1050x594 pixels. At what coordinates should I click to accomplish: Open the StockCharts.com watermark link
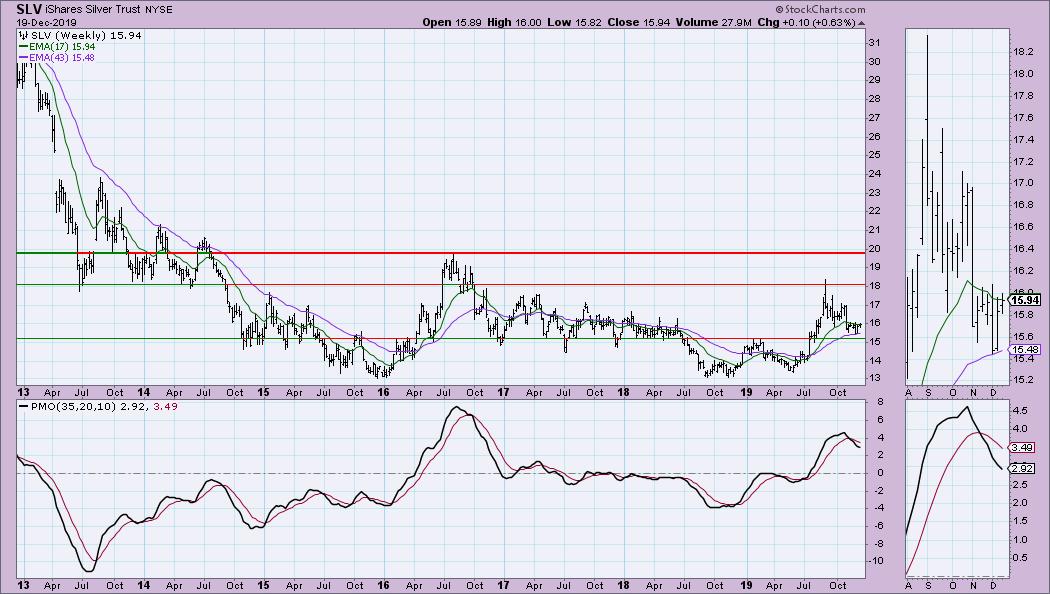(x=820, y=9)
